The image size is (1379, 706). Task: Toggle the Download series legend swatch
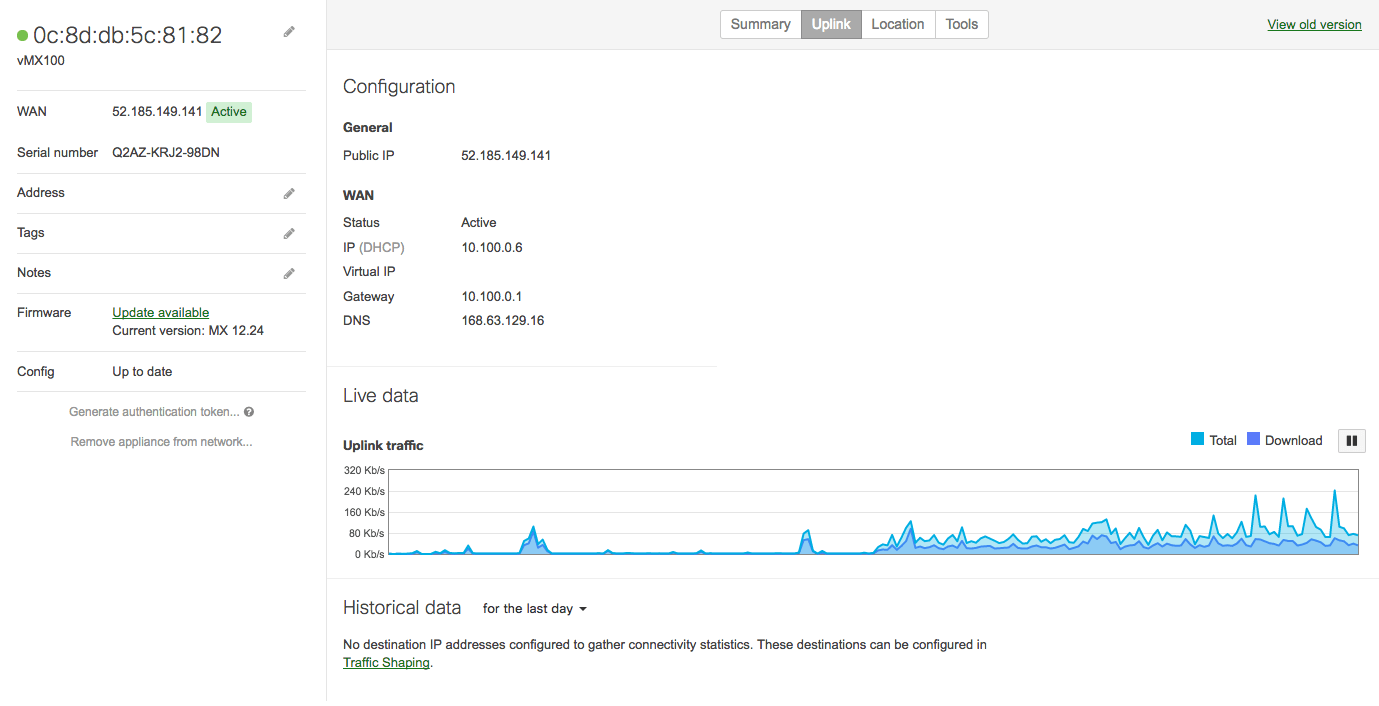point(1253,439)
